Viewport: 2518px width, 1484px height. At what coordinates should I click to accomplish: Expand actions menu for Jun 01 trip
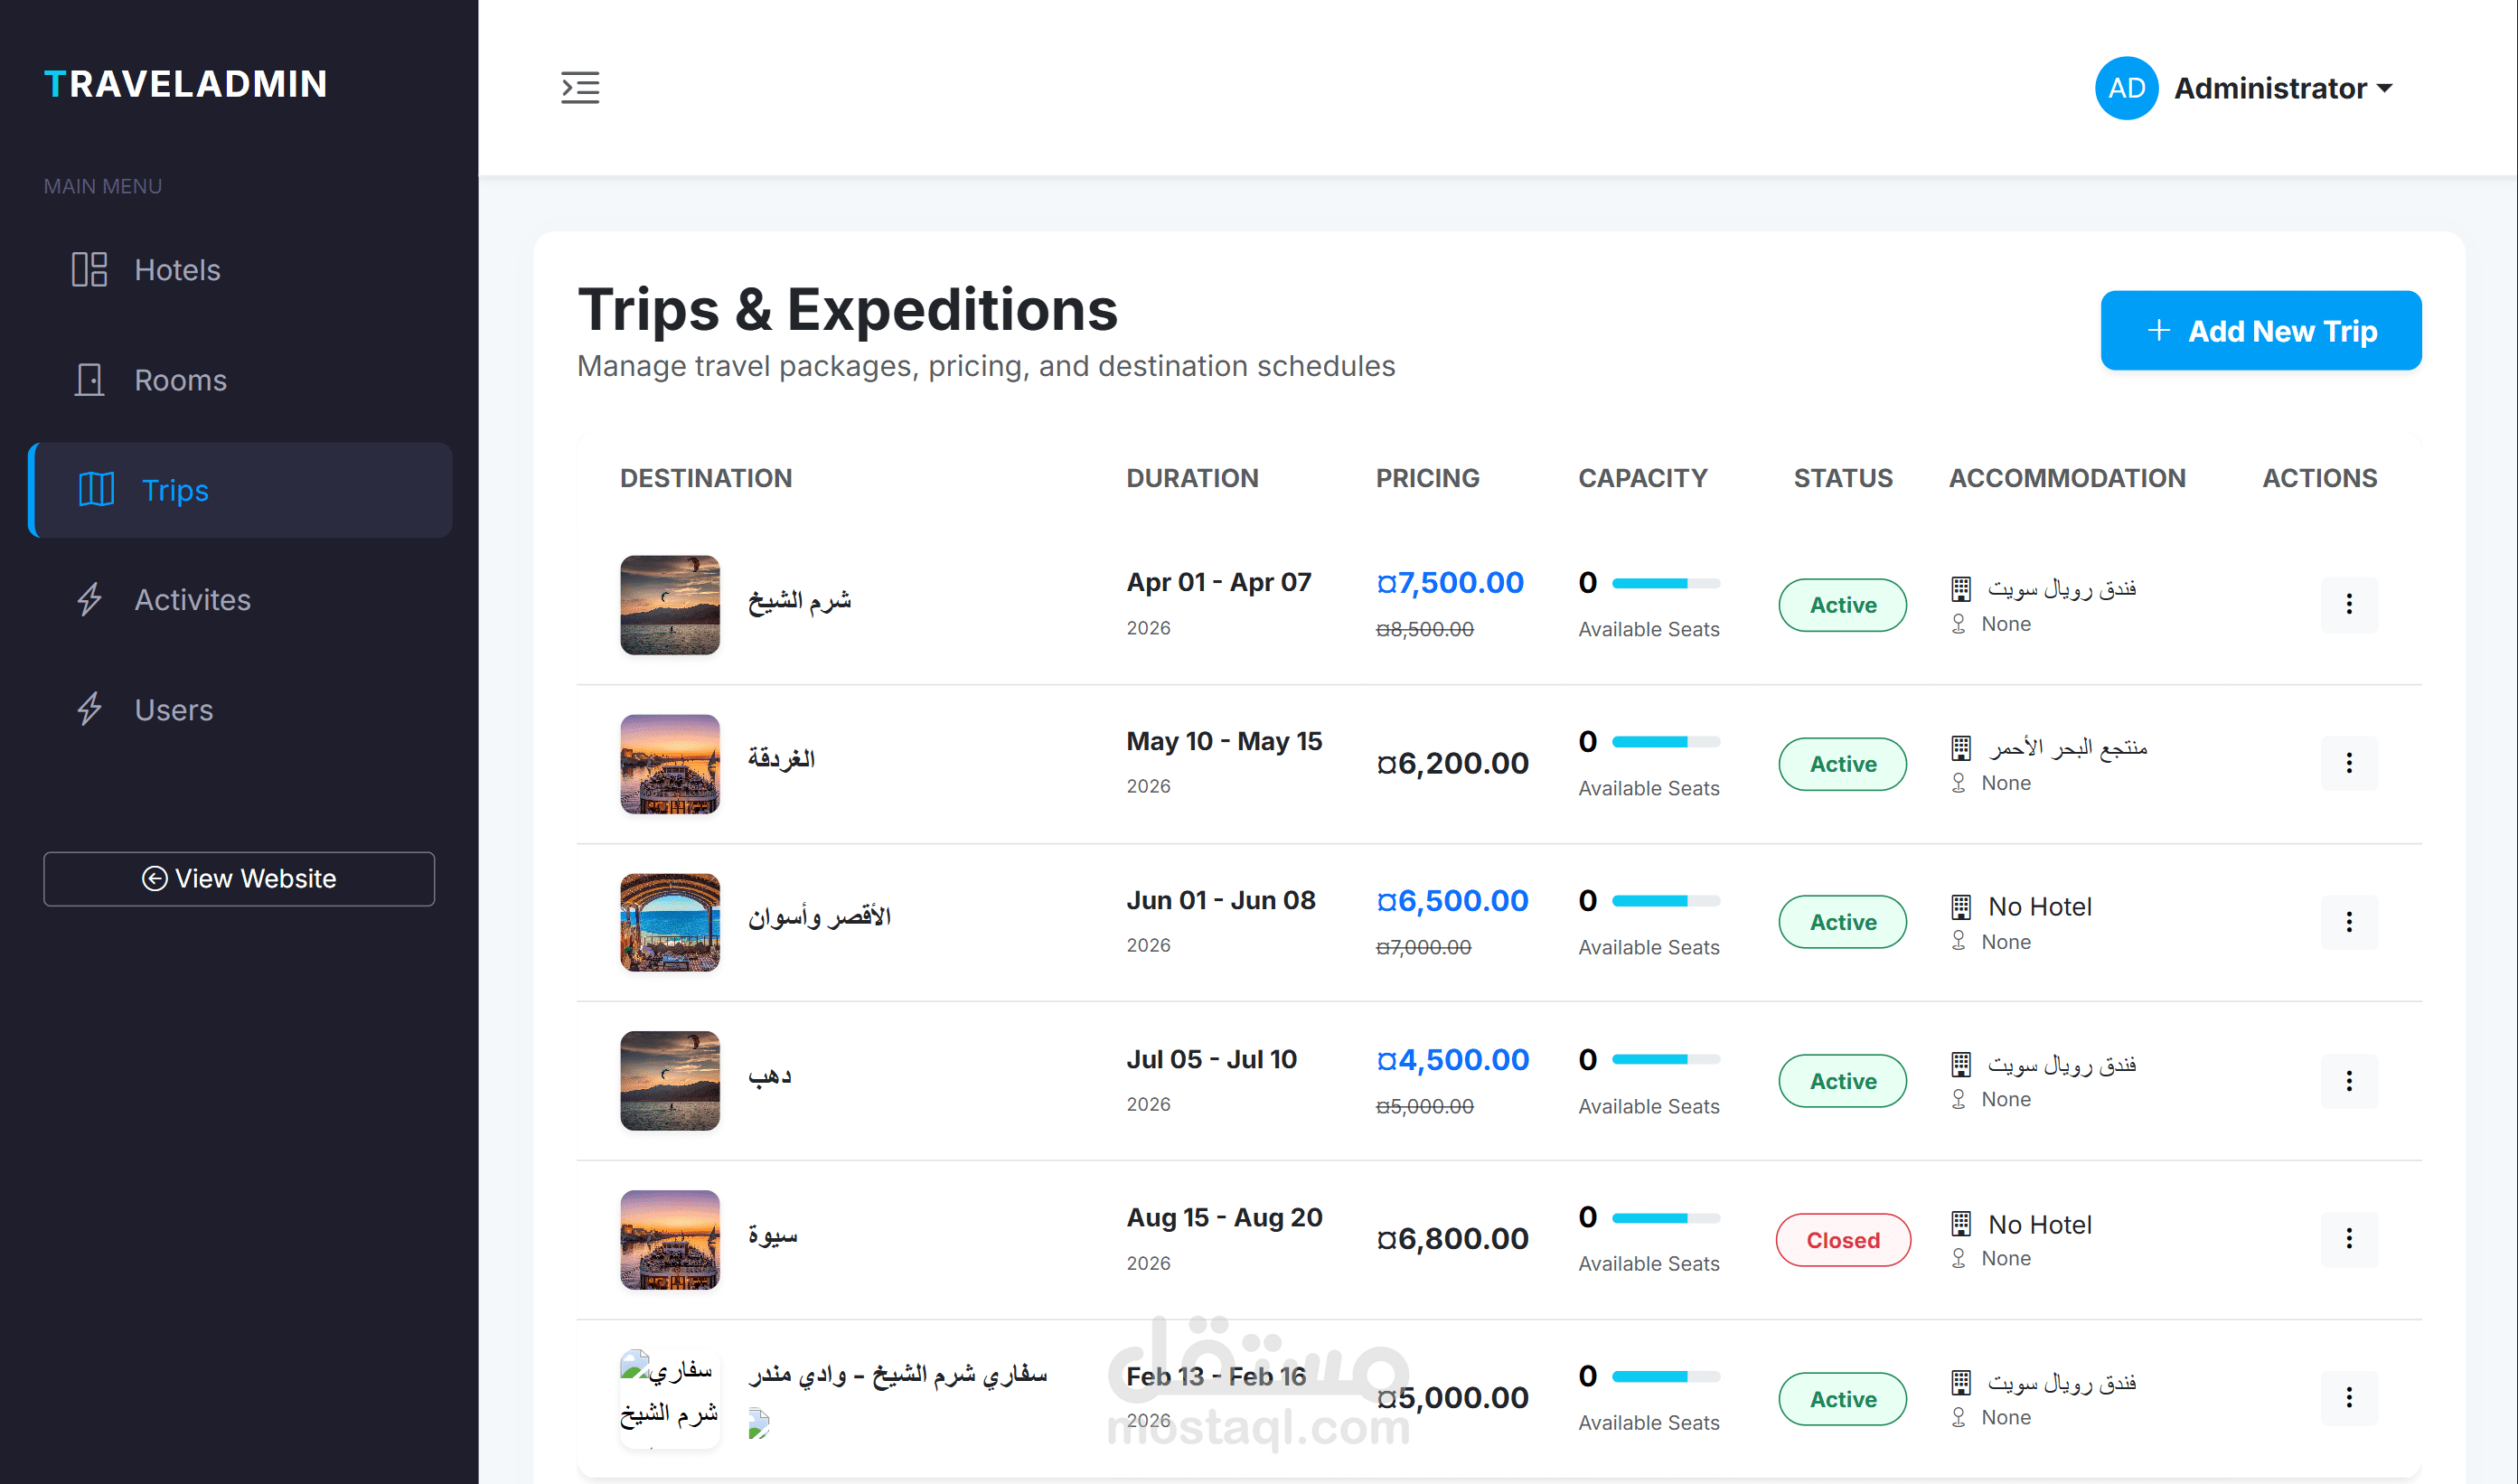[x=2349, y=922]
